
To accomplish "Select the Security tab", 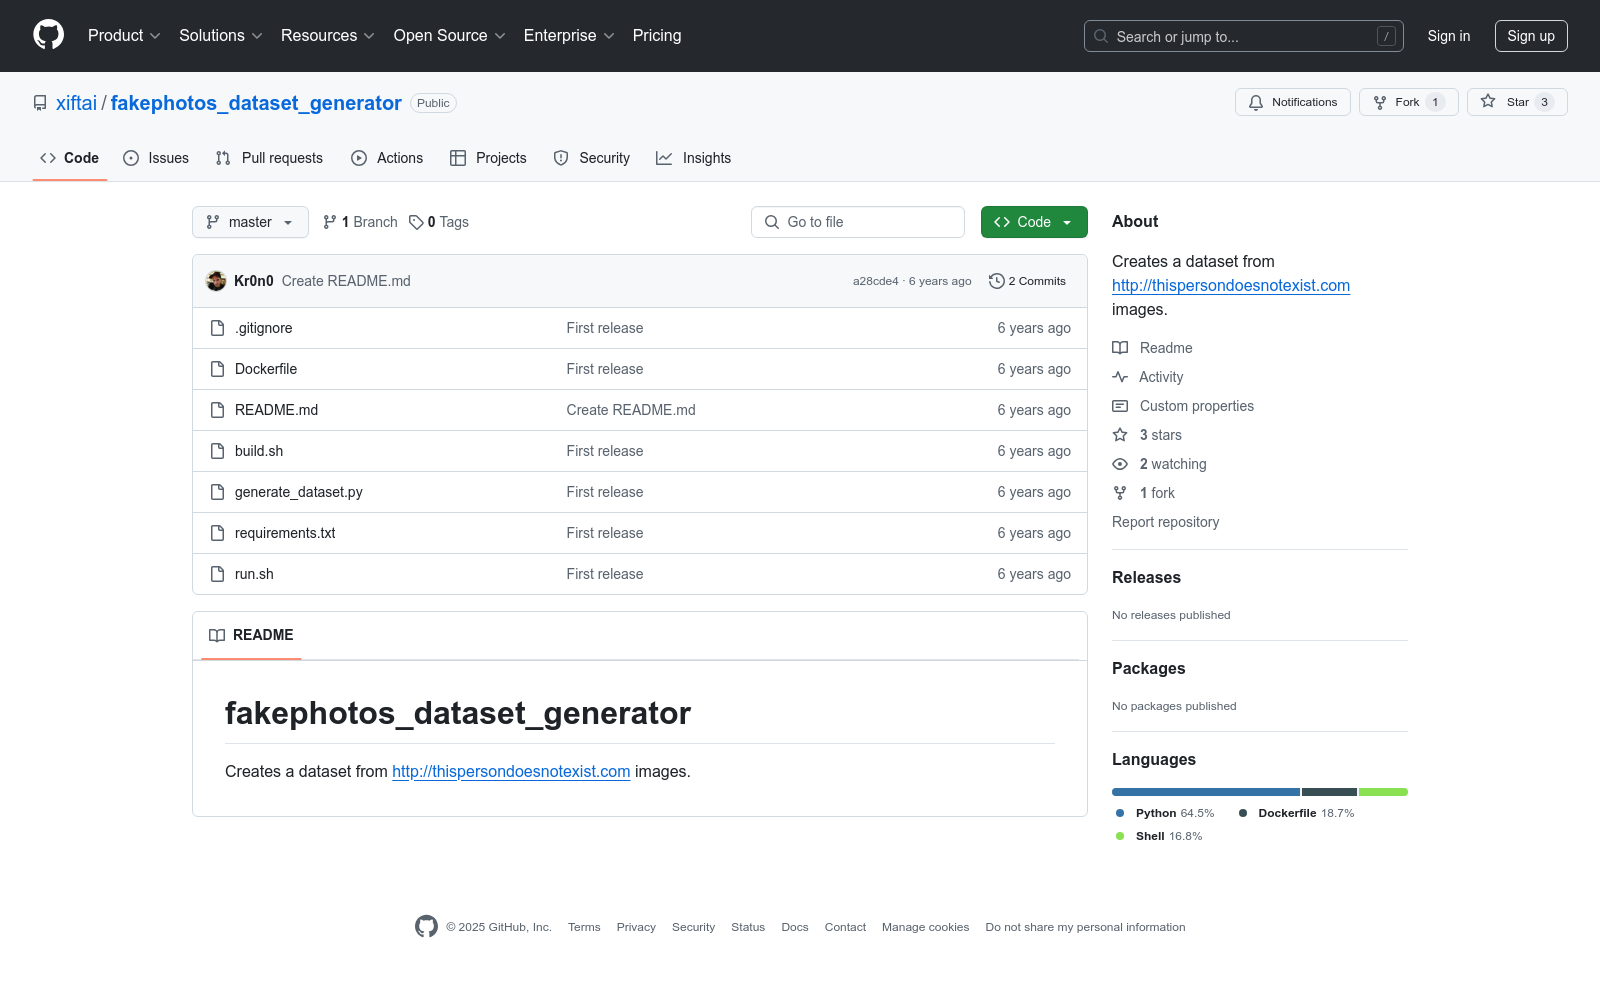I will click(592, 158).
